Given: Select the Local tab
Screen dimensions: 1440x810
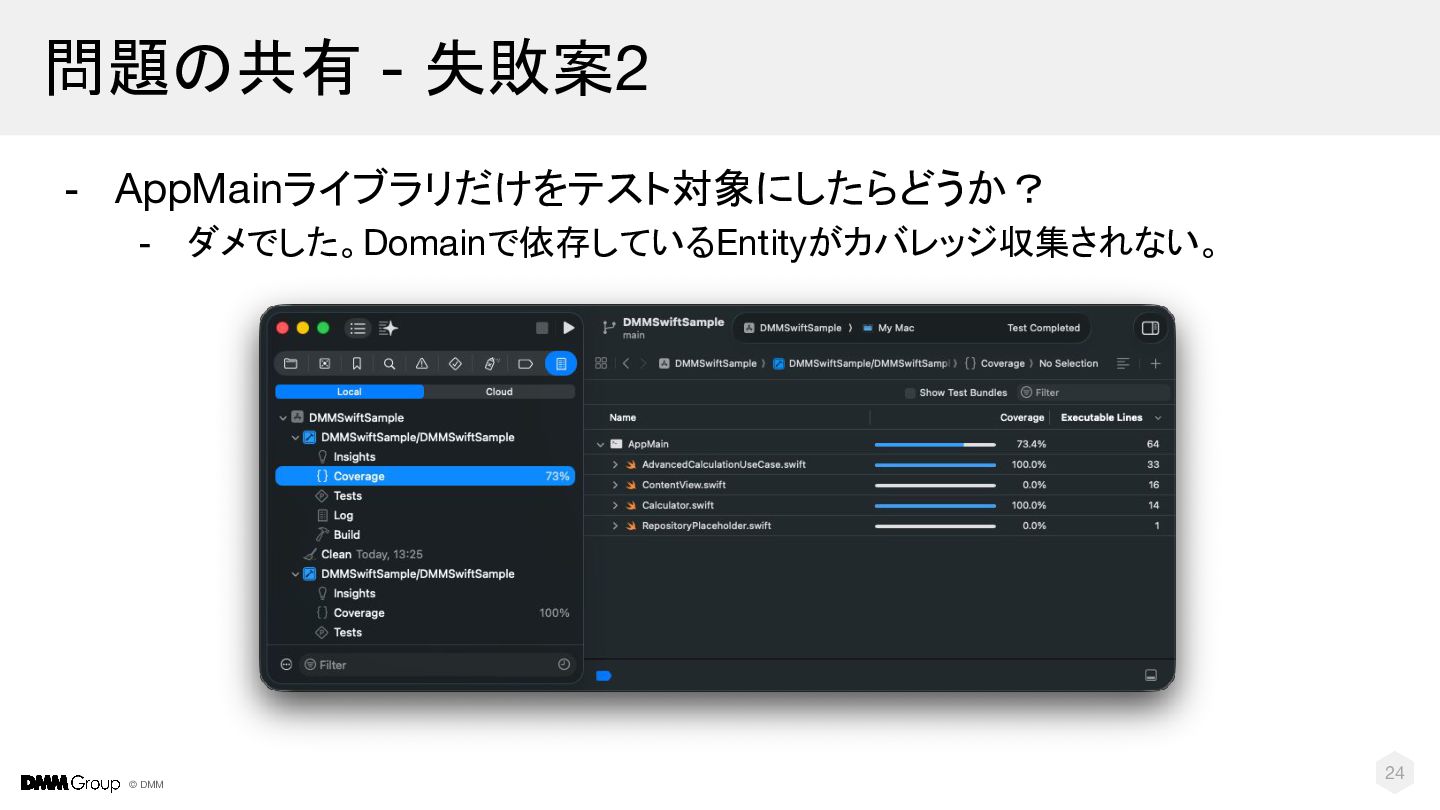Looking at the screenshot, I should pyautogui.click(x=349, y=392).
